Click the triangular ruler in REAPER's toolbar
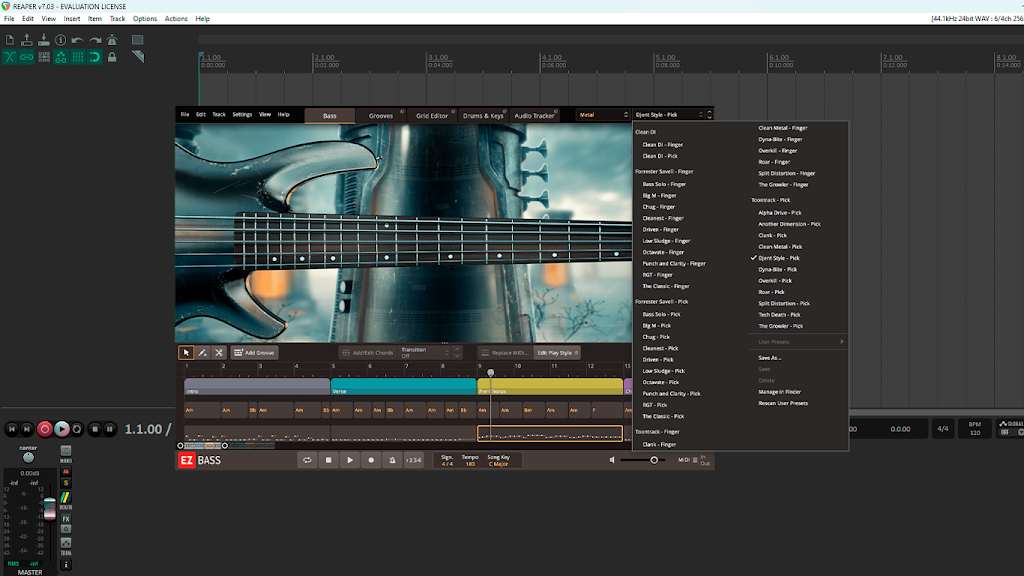This screenshot has width=1024, height=576. pos(137,57)
